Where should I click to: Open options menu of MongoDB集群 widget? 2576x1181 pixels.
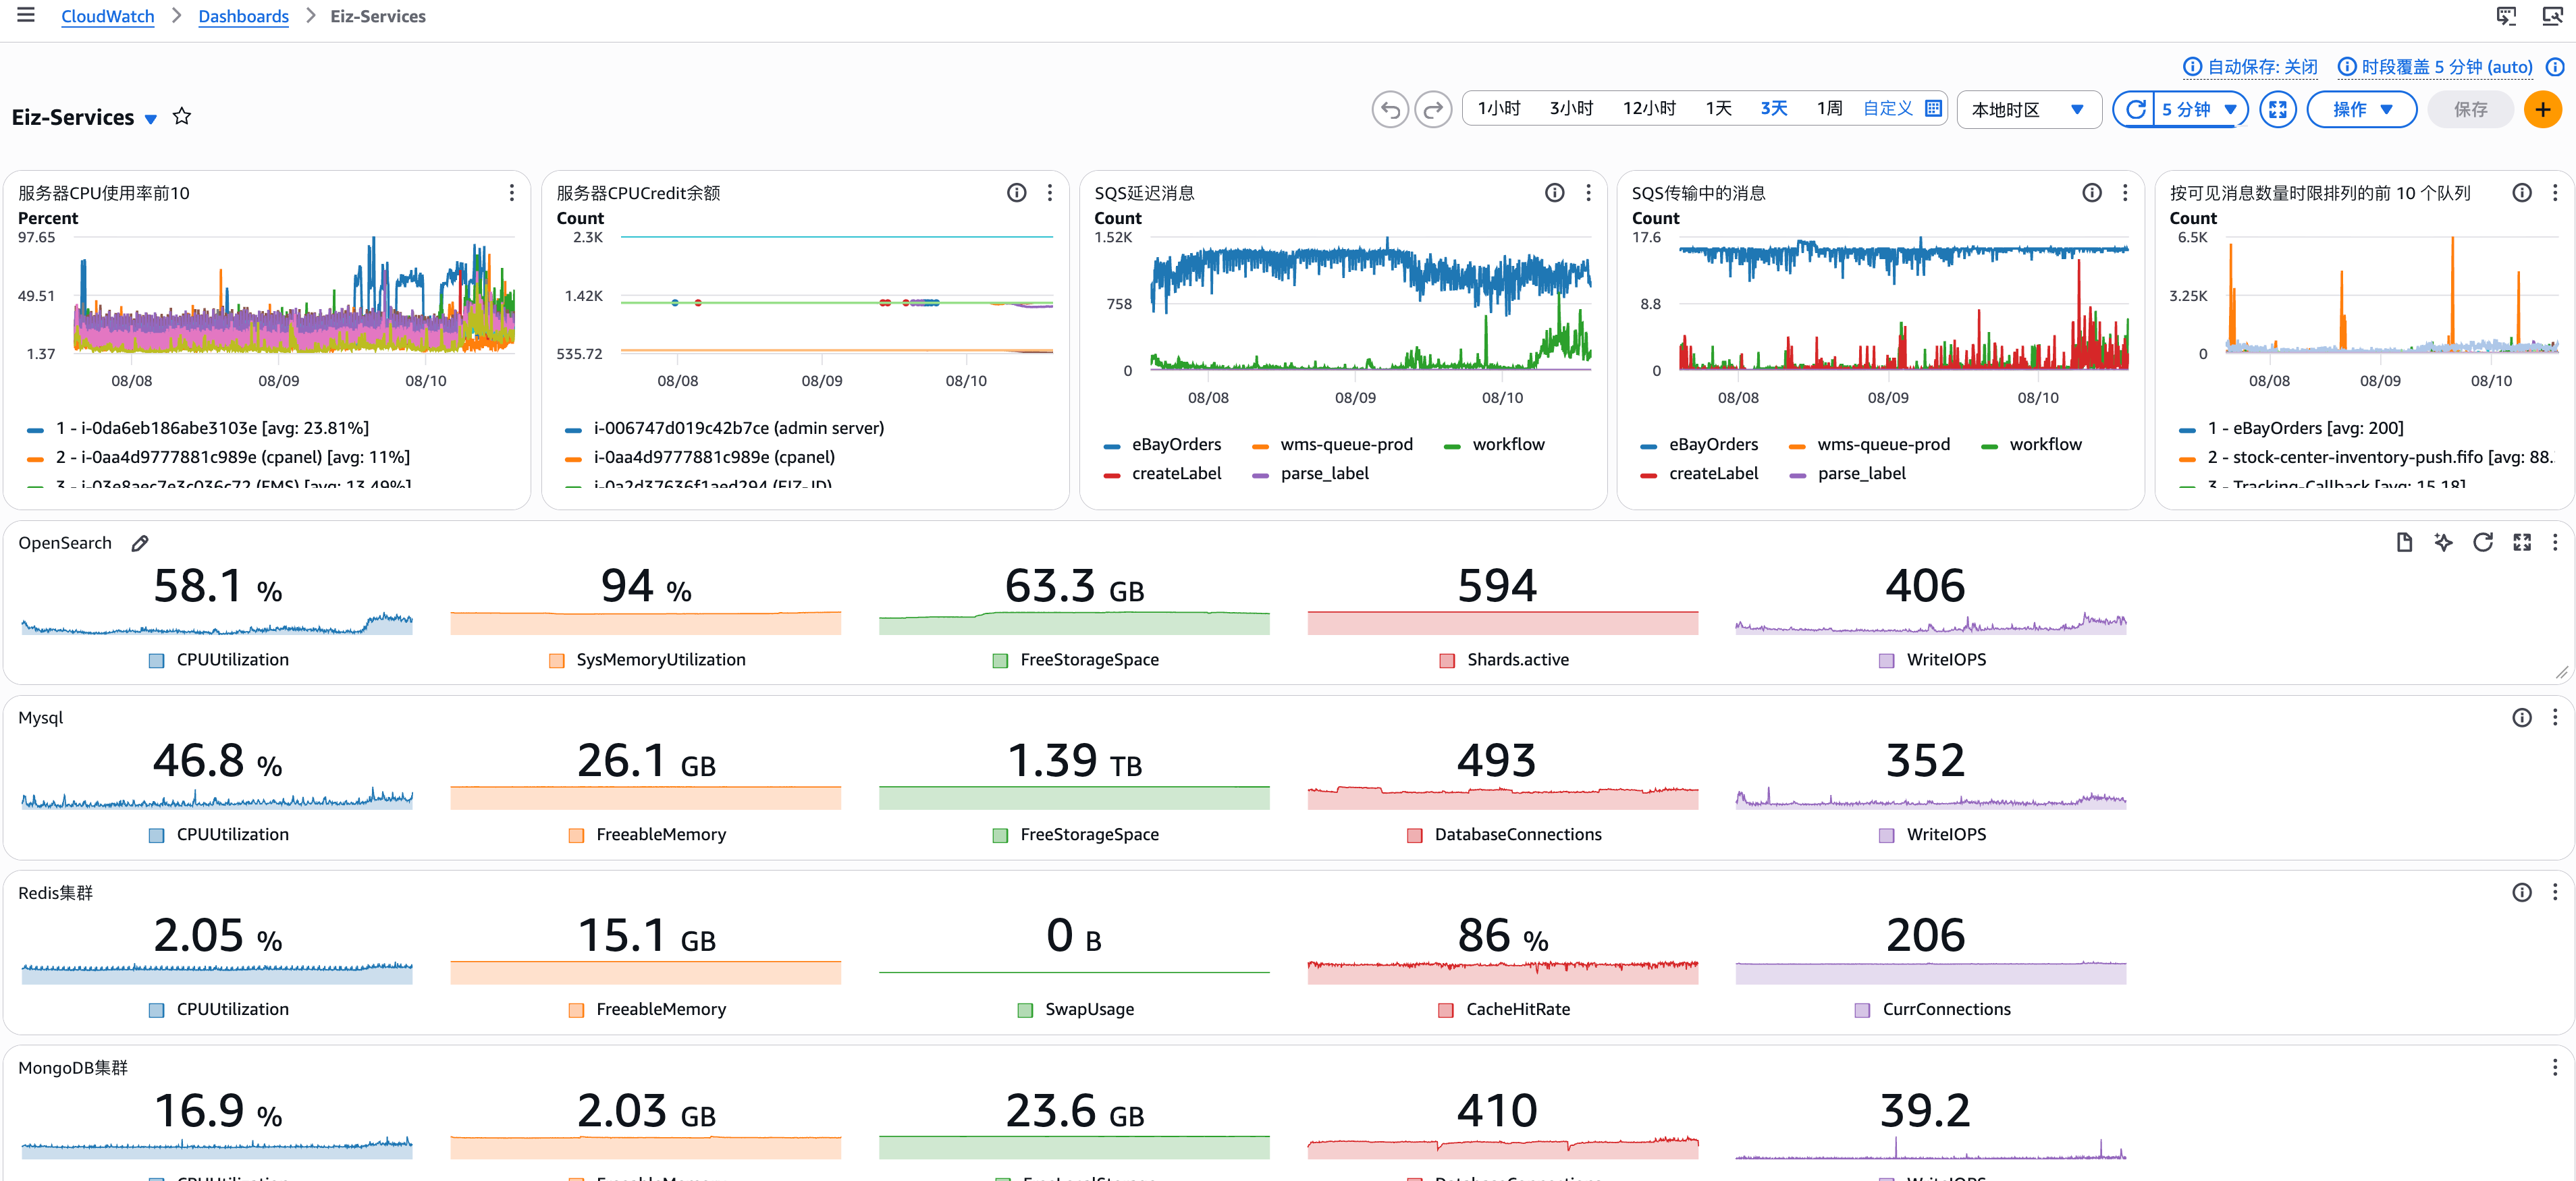pos(2554,1067)
